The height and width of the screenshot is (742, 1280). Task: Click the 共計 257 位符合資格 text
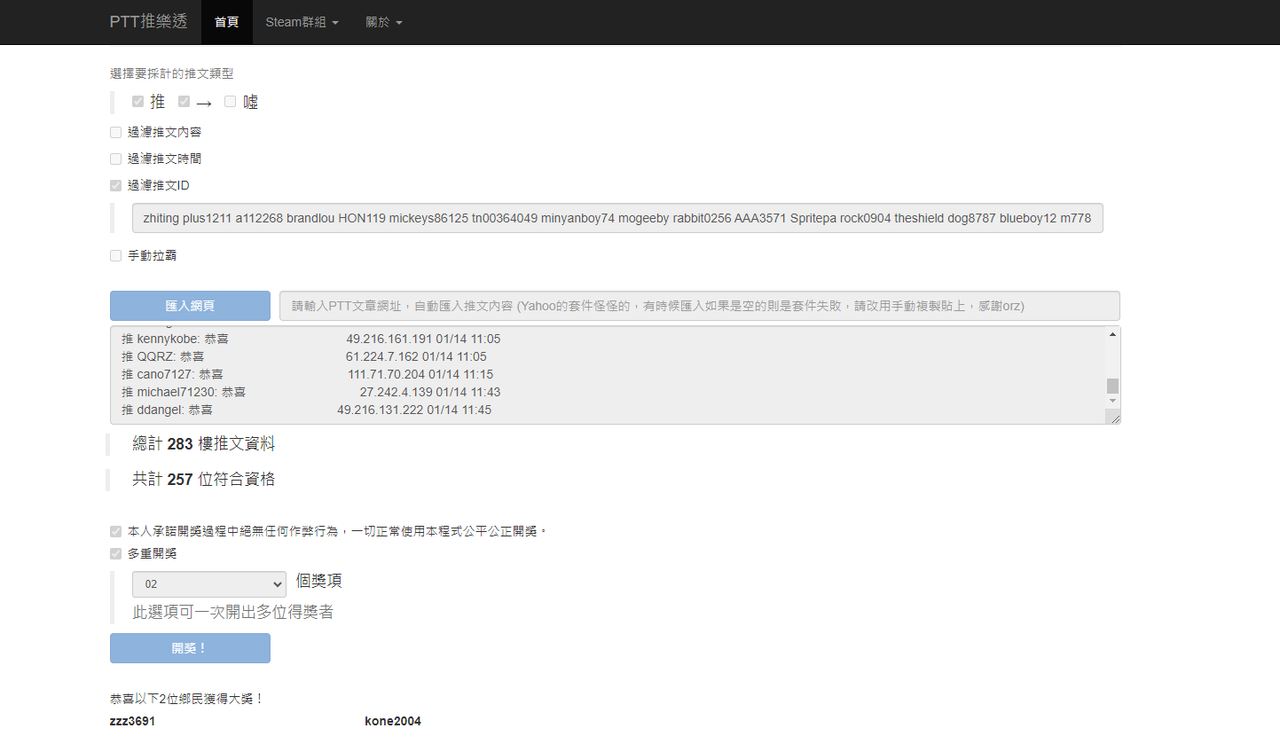204,480
